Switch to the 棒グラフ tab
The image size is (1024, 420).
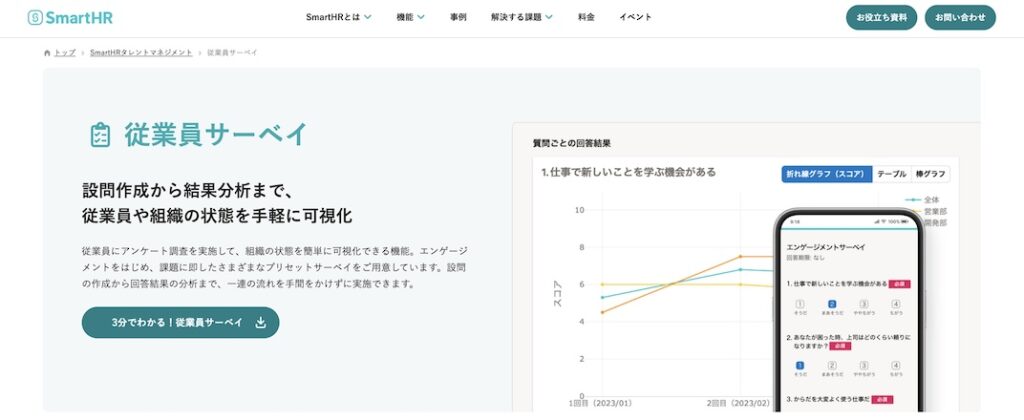coord(931,174)
